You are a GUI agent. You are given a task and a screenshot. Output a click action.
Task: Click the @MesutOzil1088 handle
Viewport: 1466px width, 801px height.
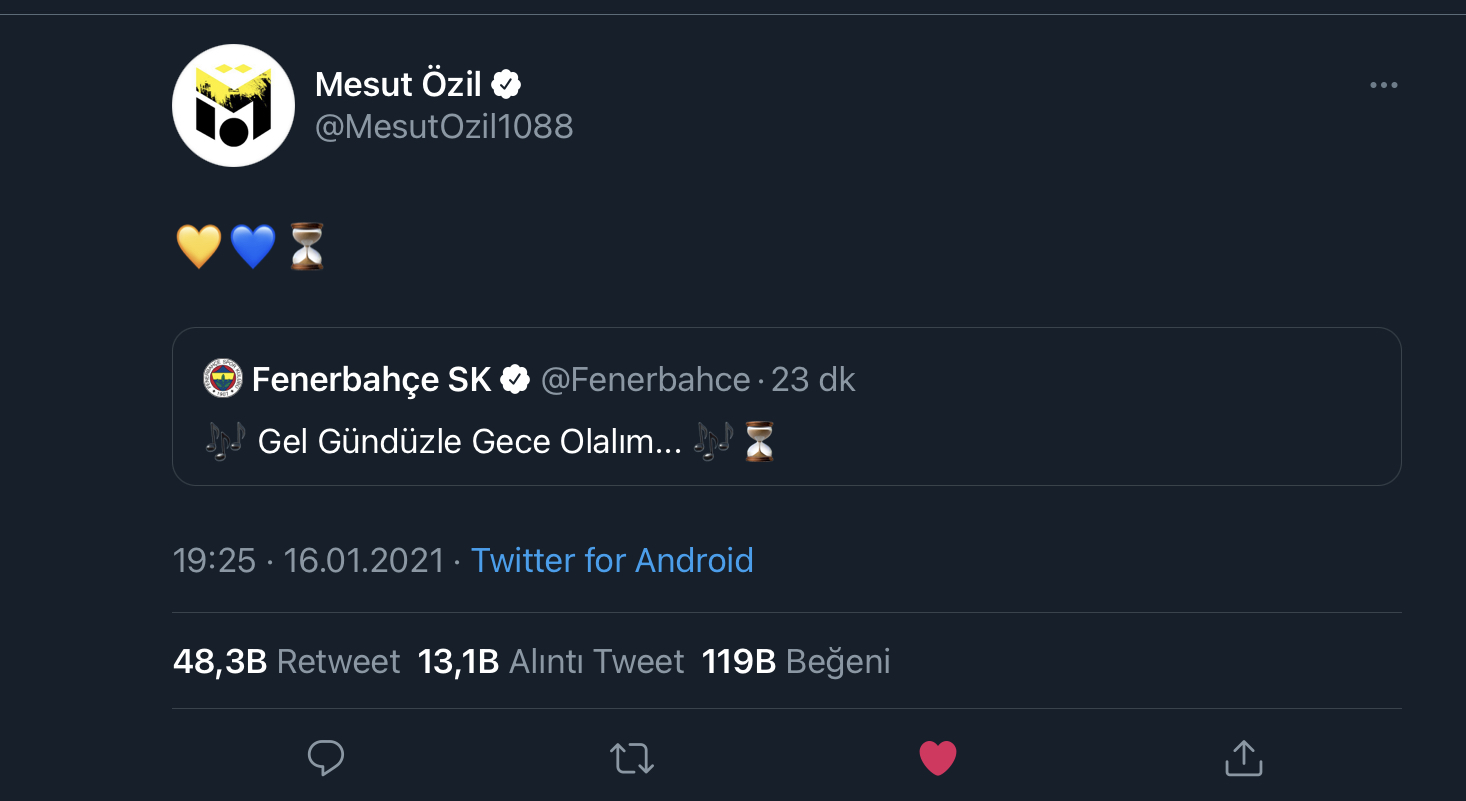click(x=444, y=127)
